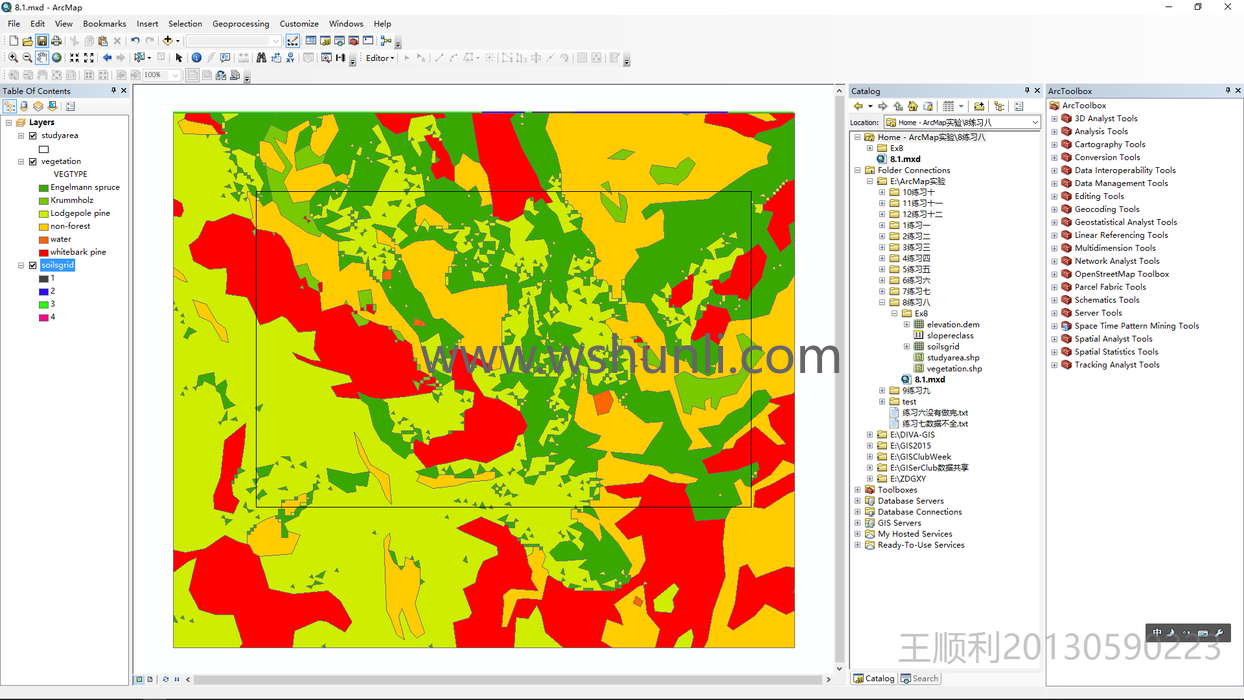Open the Customize menu
The width and height of the screenshot is (1244, 700).
[x=299, y=24]
